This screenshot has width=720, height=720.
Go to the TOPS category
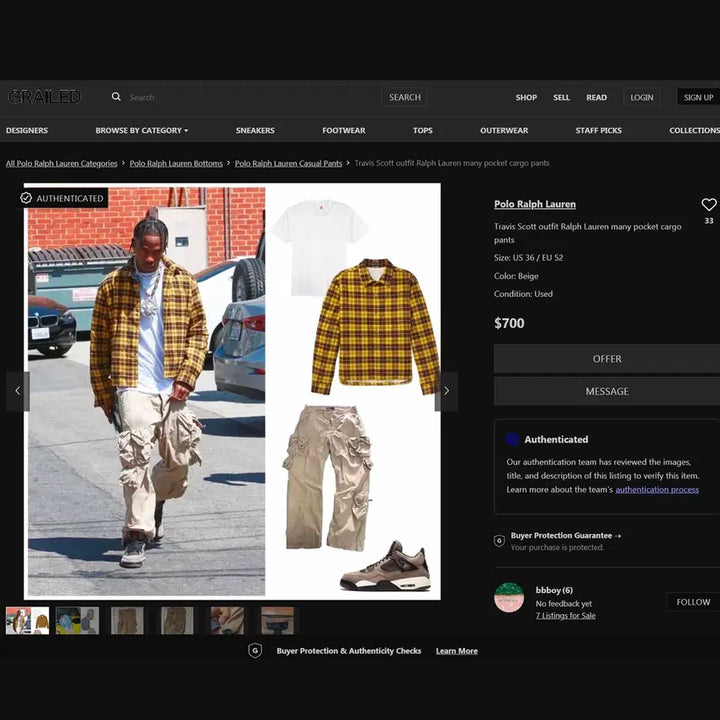[x=422, y=130]
